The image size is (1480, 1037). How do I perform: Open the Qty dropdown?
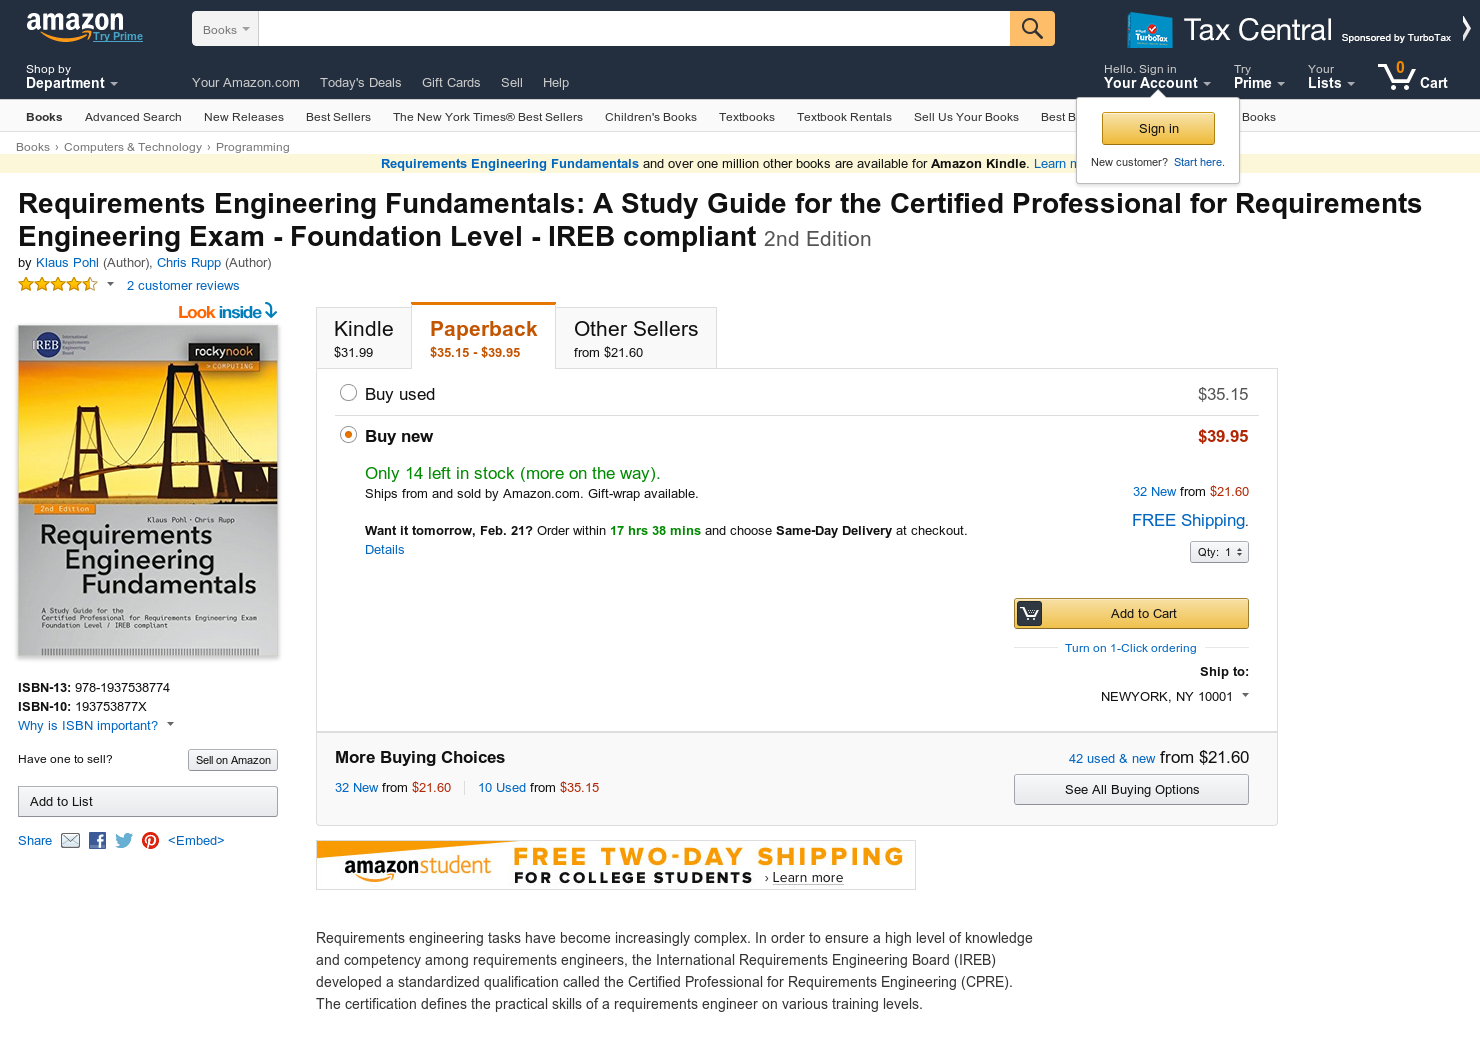(x=1219, y=551)
